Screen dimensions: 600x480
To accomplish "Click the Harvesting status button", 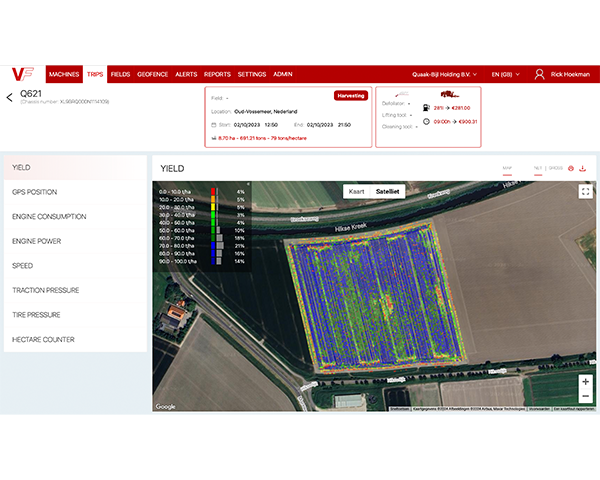I will pyautogui.click(x=351, y=96).
